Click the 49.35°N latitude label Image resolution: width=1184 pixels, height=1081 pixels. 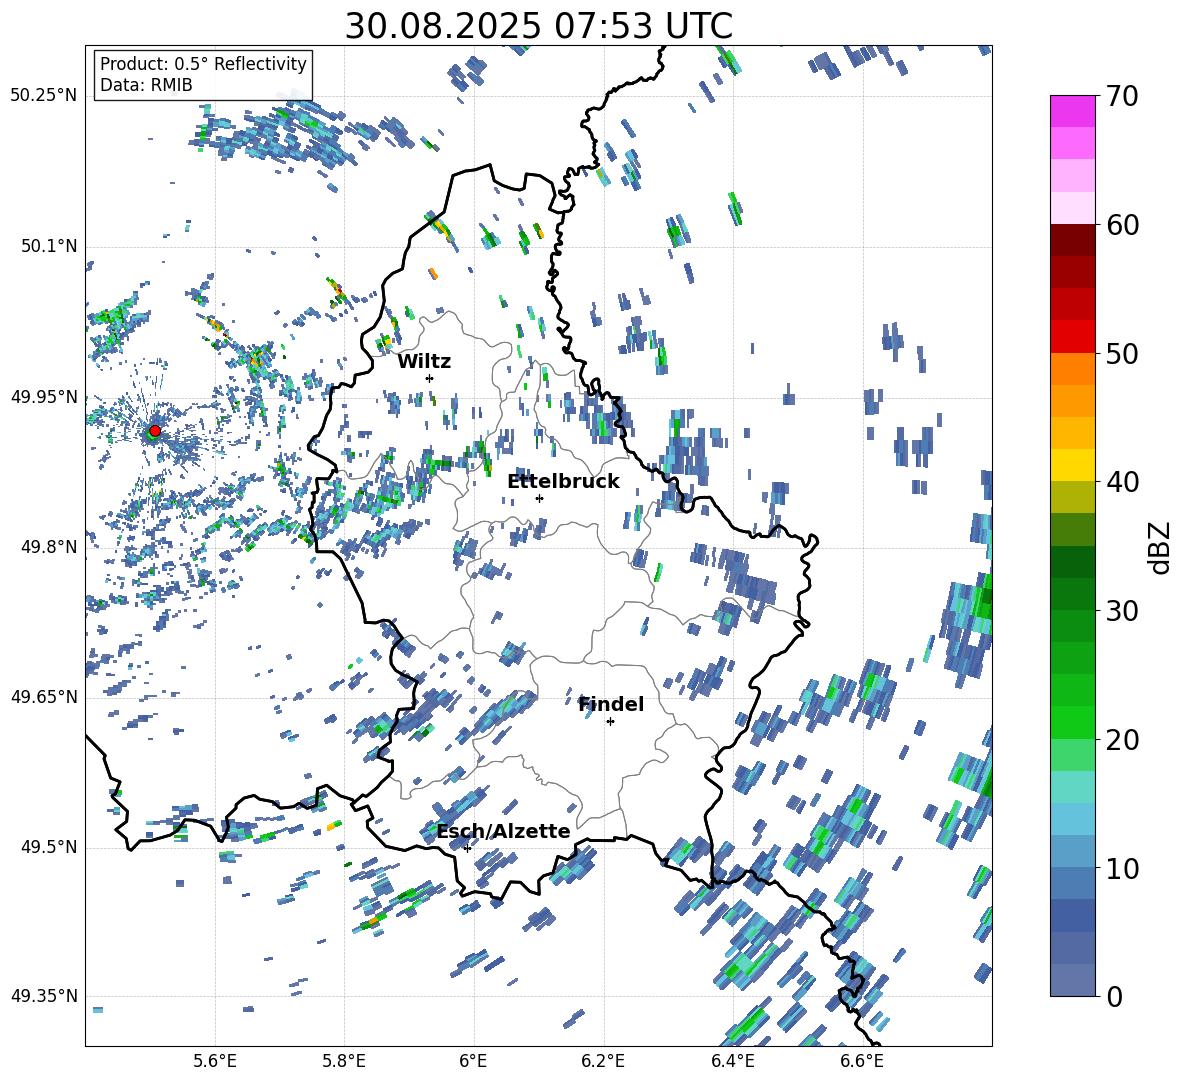click(45, 996)
